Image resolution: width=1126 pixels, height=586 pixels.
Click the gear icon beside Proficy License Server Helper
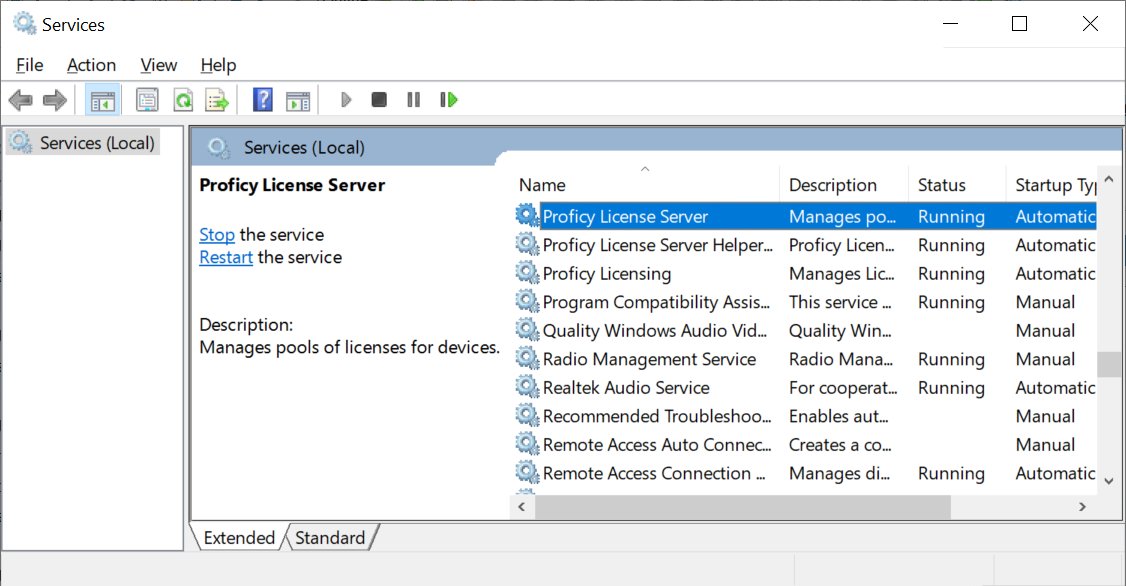[527, 244]
